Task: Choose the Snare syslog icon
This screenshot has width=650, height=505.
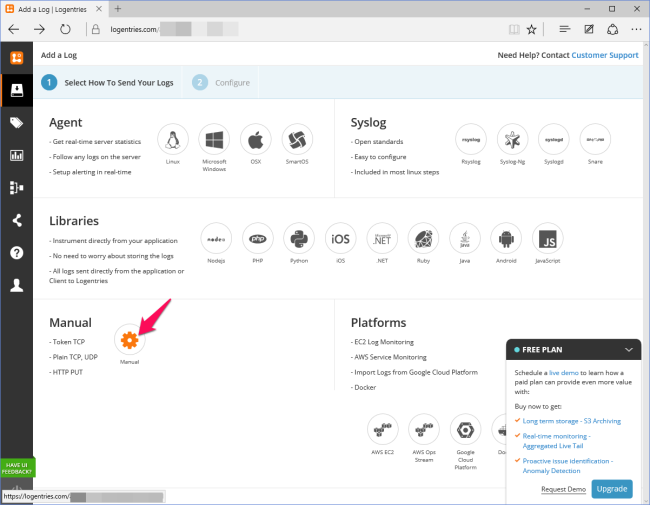Action: pyautogui.click(x=595, y=140)
